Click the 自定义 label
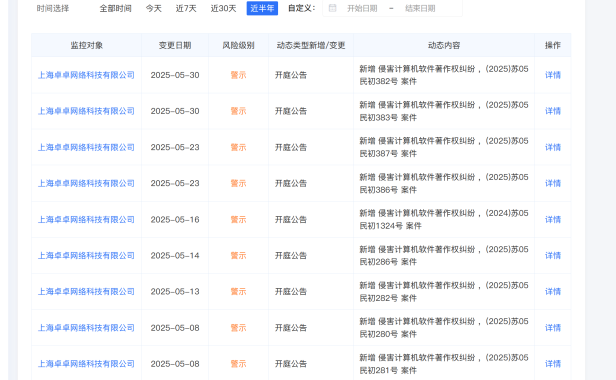The image size is (616, 380). 301,8
